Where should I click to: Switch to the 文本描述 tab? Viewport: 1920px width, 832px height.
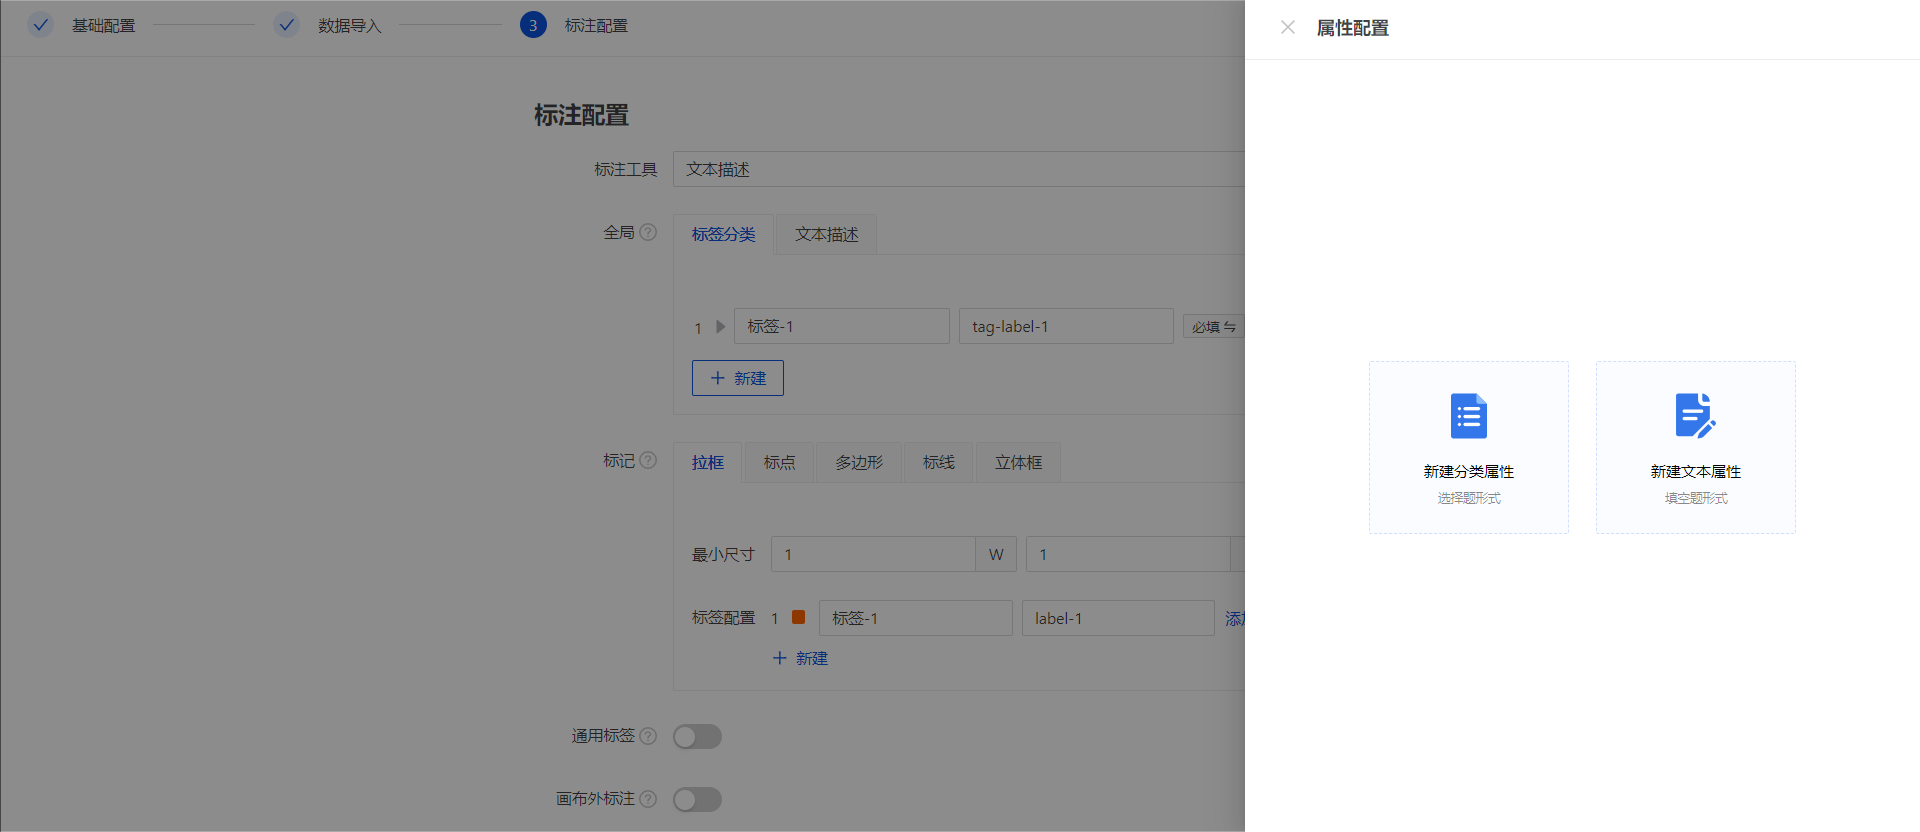827,234
